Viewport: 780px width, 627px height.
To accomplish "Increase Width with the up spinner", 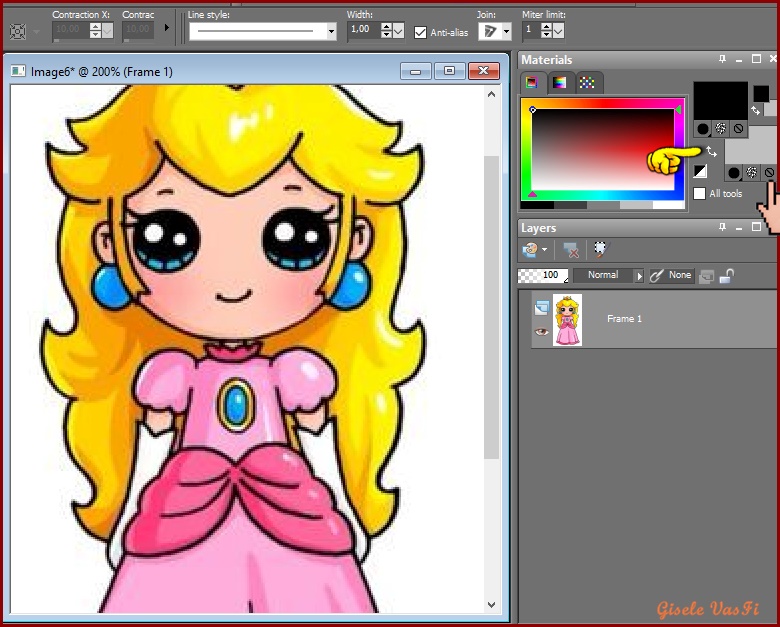I will [x=387, y=26].
